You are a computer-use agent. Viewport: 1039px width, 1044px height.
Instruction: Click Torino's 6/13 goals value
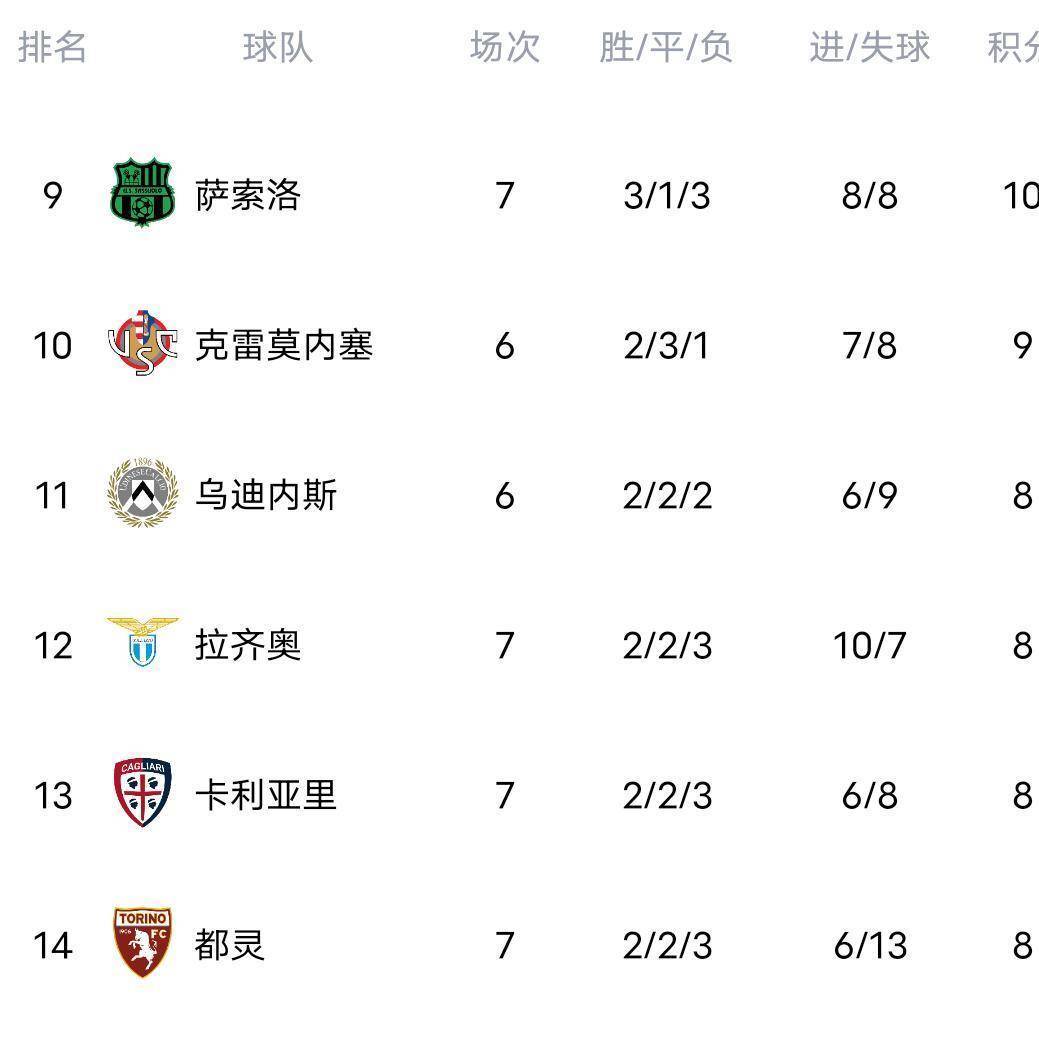[x=869, y=946]
